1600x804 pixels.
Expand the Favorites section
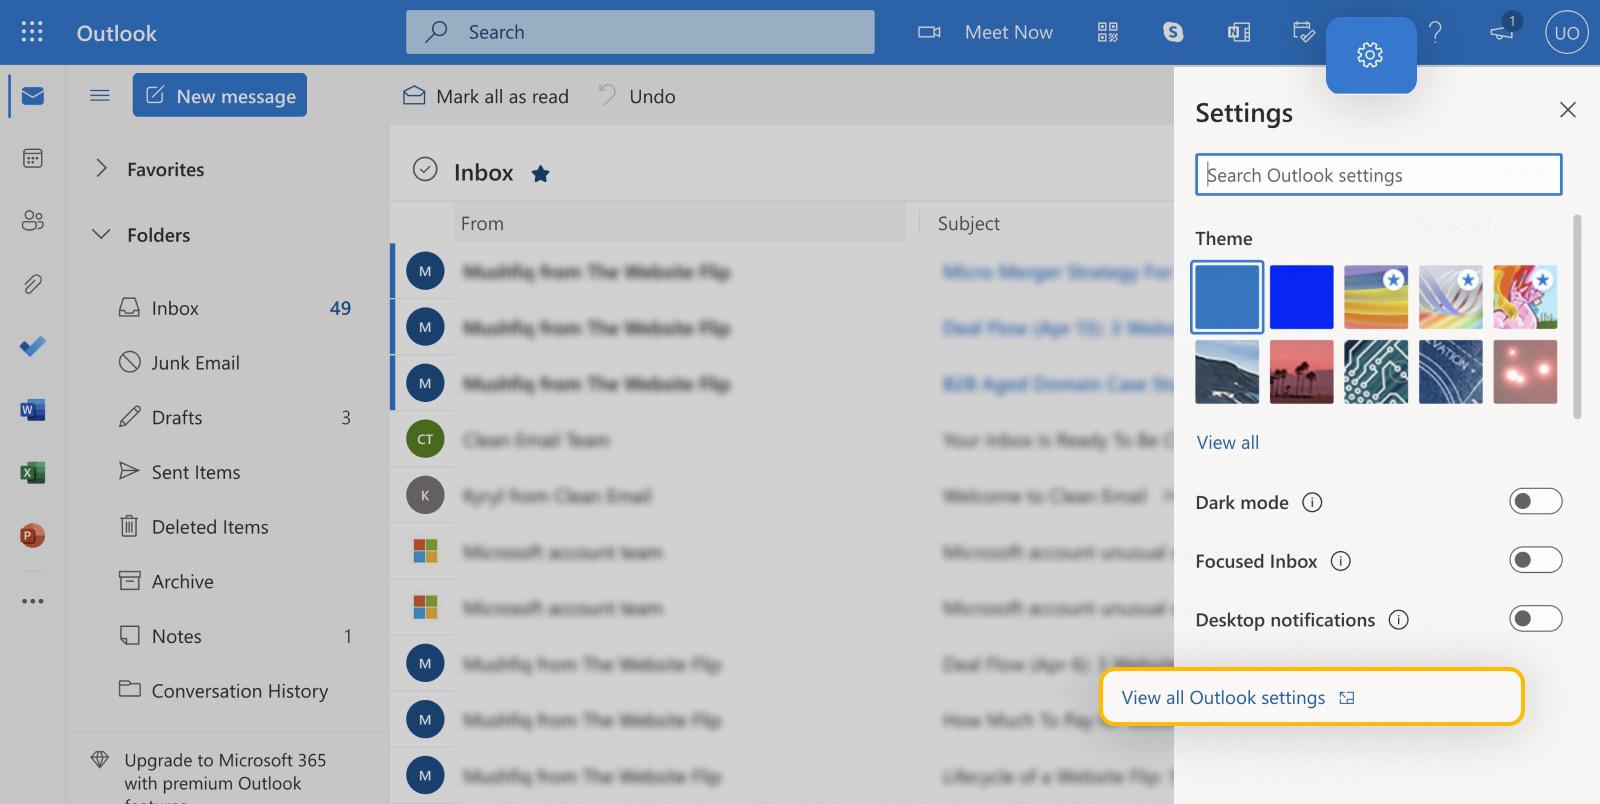[101, 169]
